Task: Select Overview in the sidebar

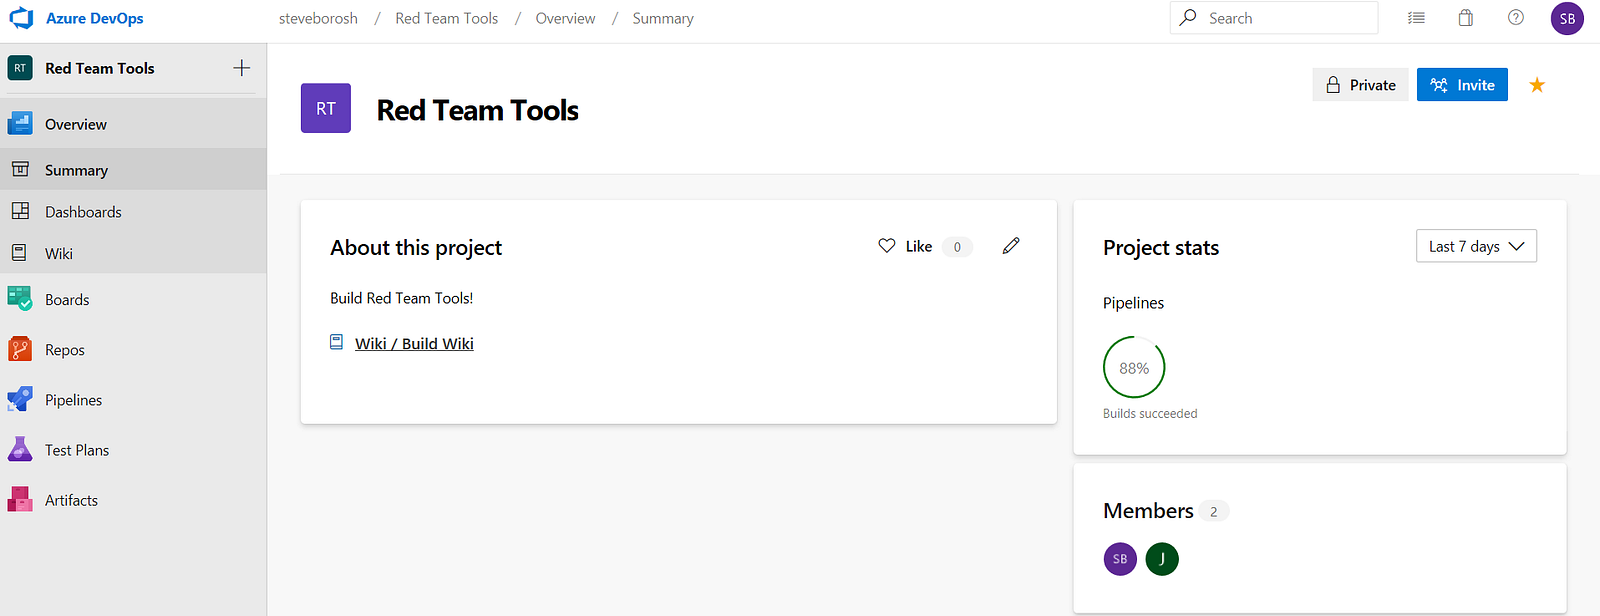Action: [x=133, y=124]
